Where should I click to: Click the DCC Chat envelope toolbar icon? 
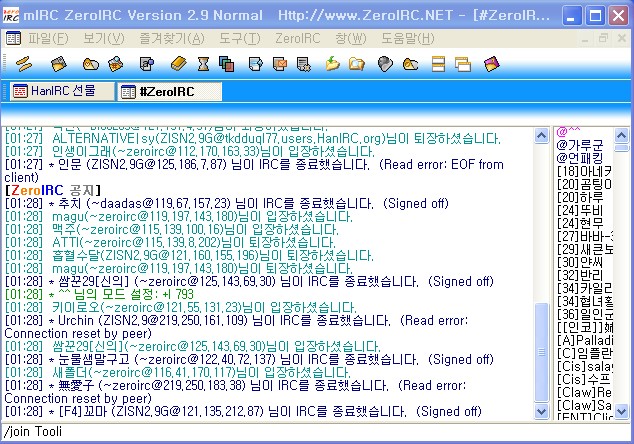[x=280, y=64]
